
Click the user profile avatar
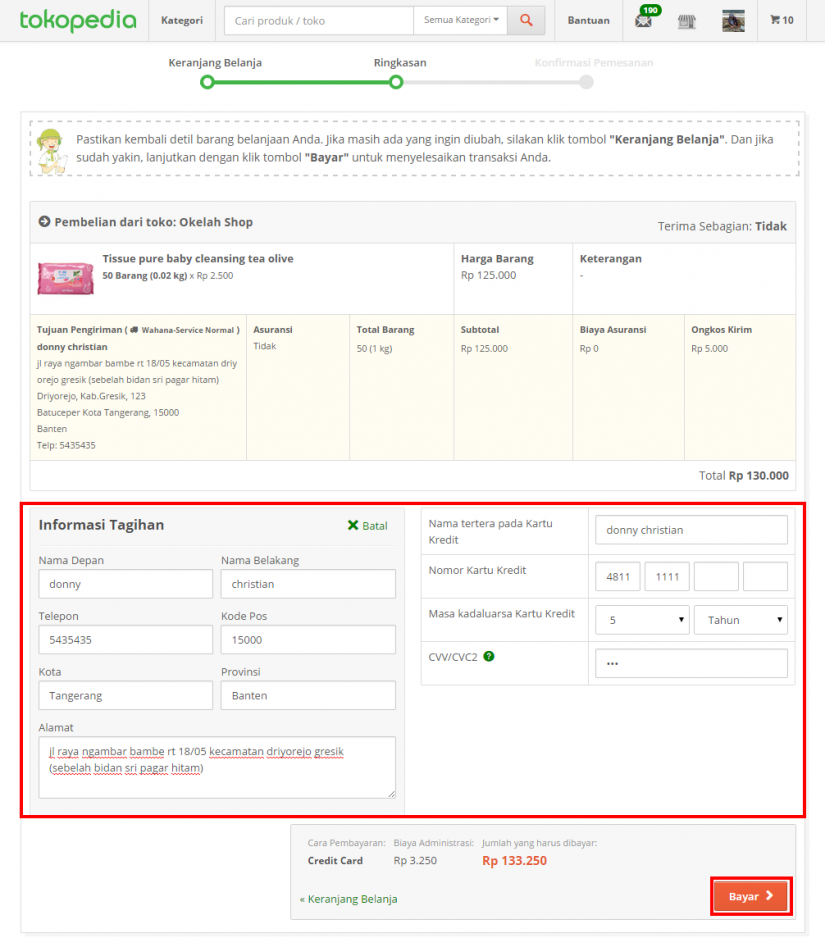point(733,20)
